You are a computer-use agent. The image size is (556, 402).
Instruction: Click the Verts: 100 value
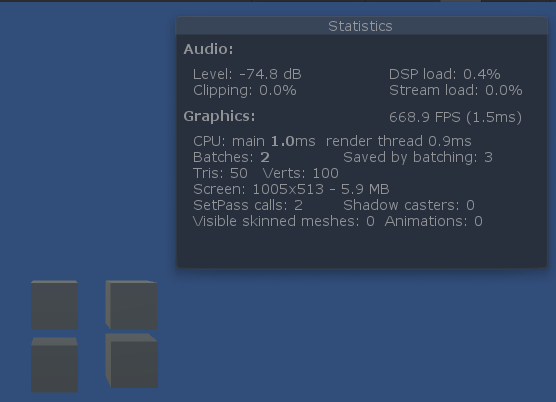(x=301, y=173)
